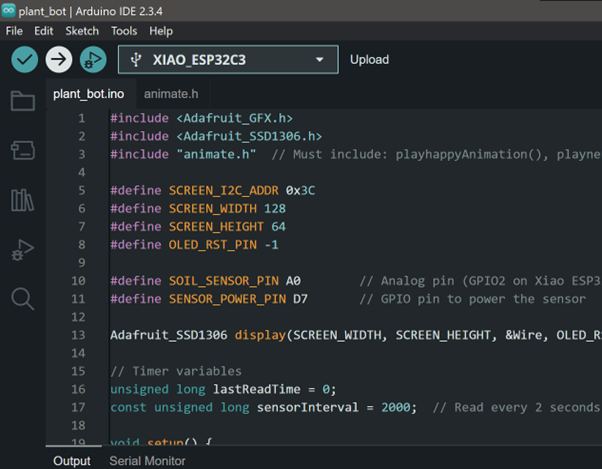Open the Search magnifier in sidebar
Image resolution: width=602 pixels, height=469 pixels.
23,299
